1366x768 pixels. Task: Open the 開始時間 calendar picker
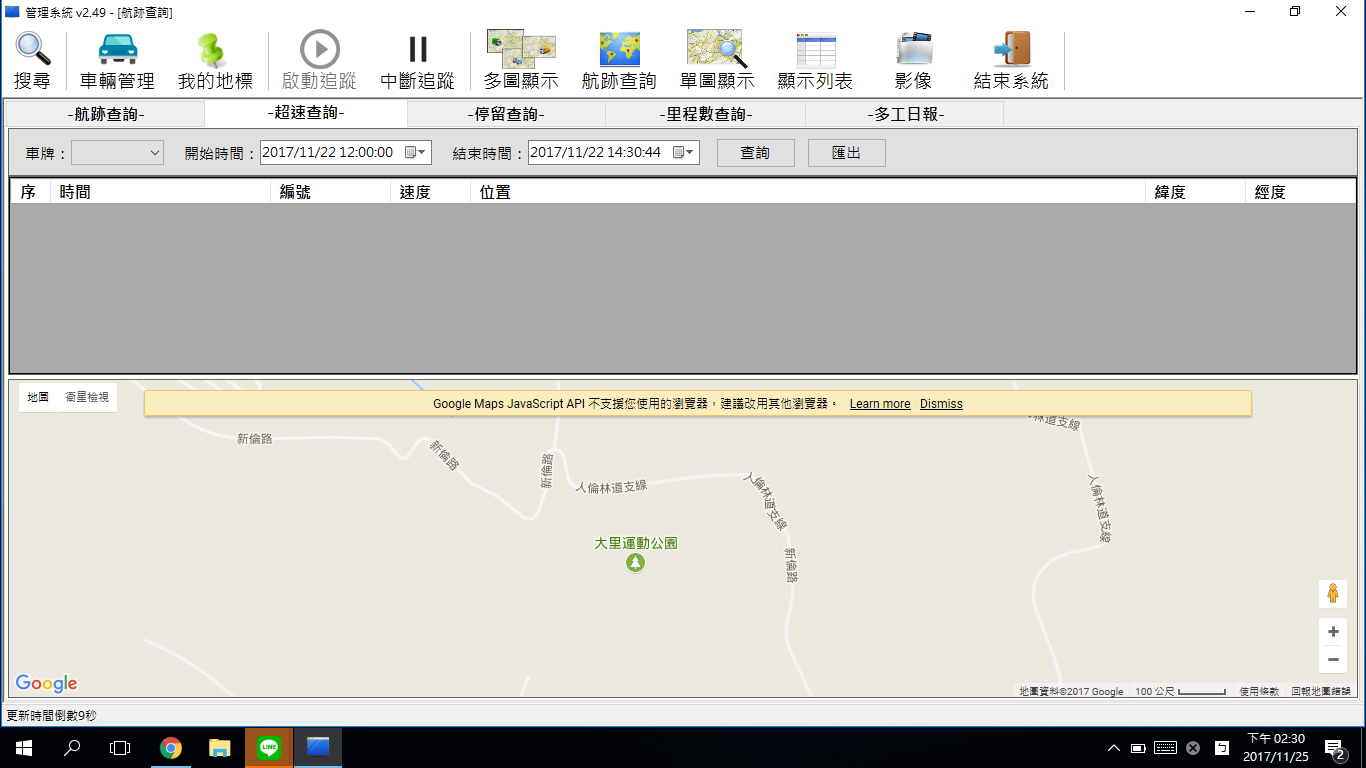416,153
